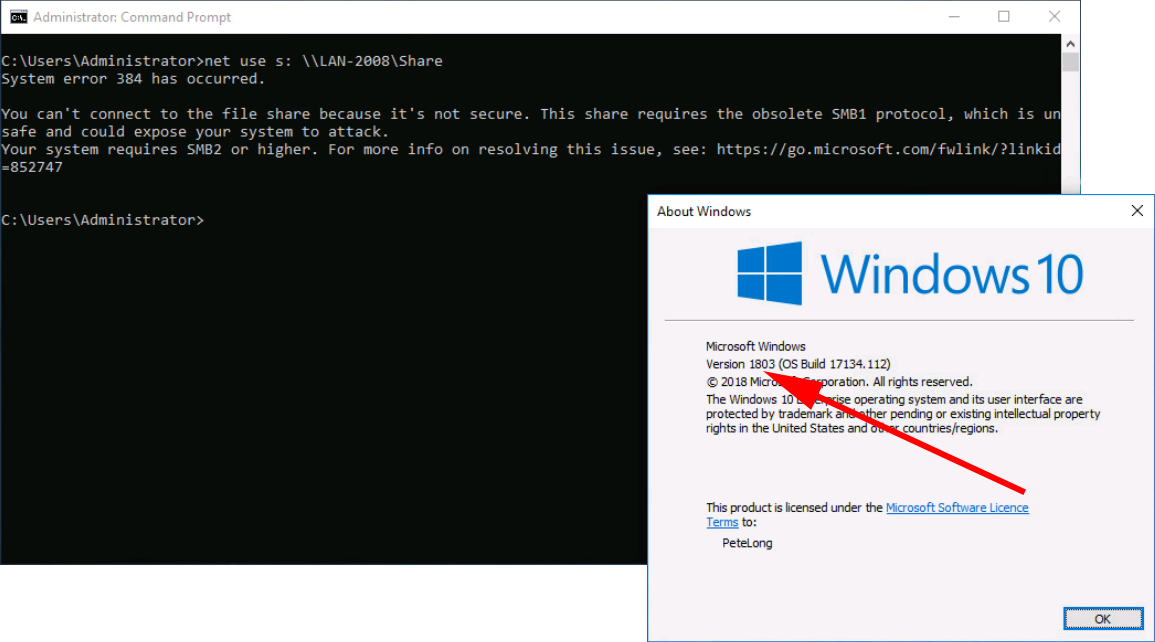Click the Windows 10 wordmark text
The width and height of the screenshot is (1155, 642).
951,273
